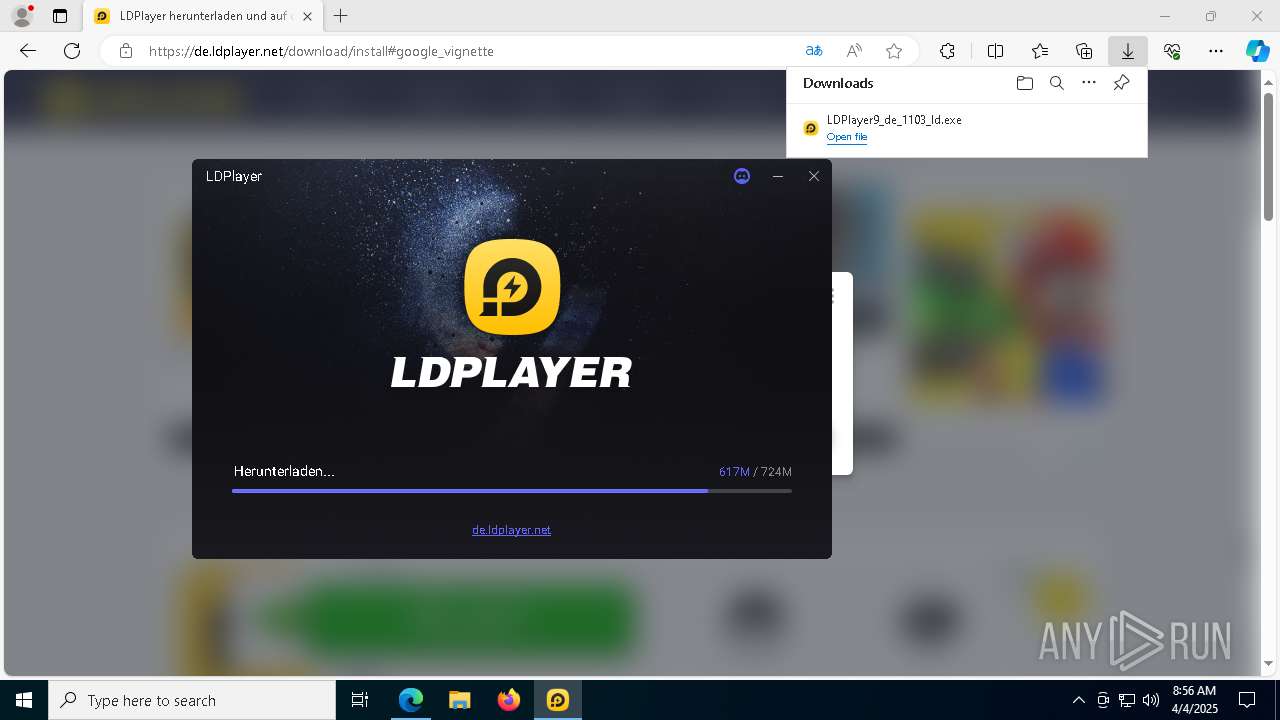The height and width of the screenshot is (720, 1280).
Task: Click the LDPlayer logo in installer
Action: pyautogui.click(x=512, y=287)
